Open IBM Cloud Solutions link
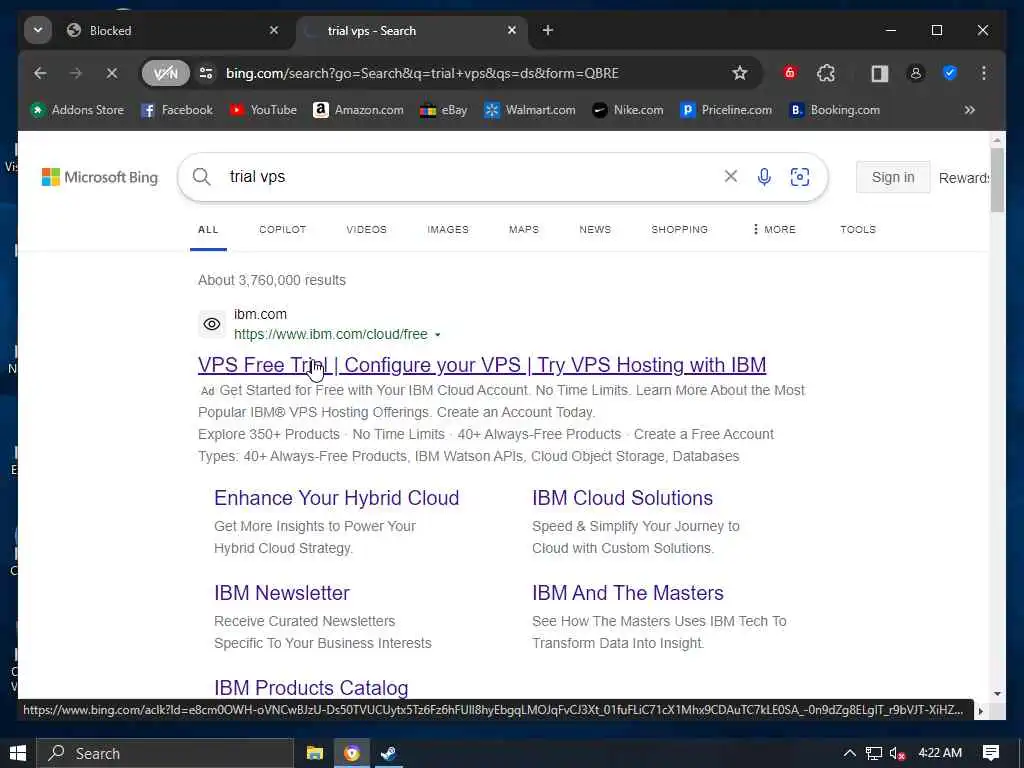 click(622, 498)
